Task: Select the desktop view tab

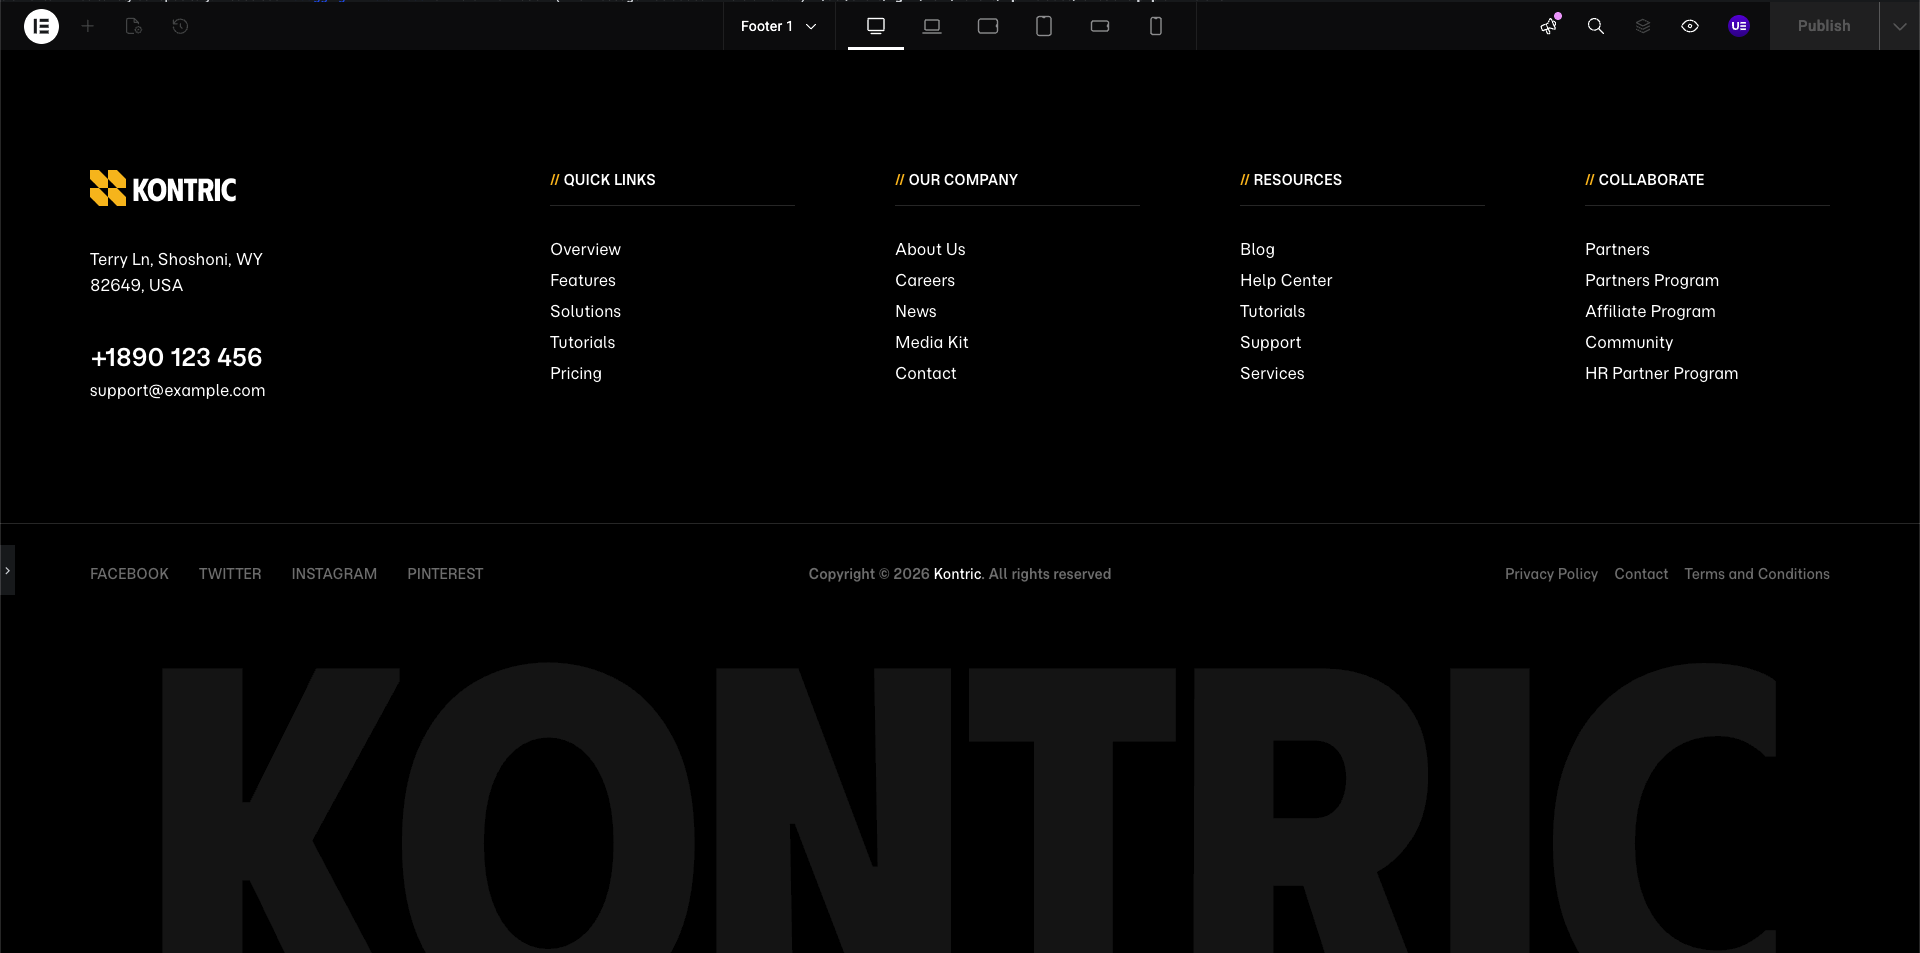Action: pyautogui.click(x=876, y=26)
